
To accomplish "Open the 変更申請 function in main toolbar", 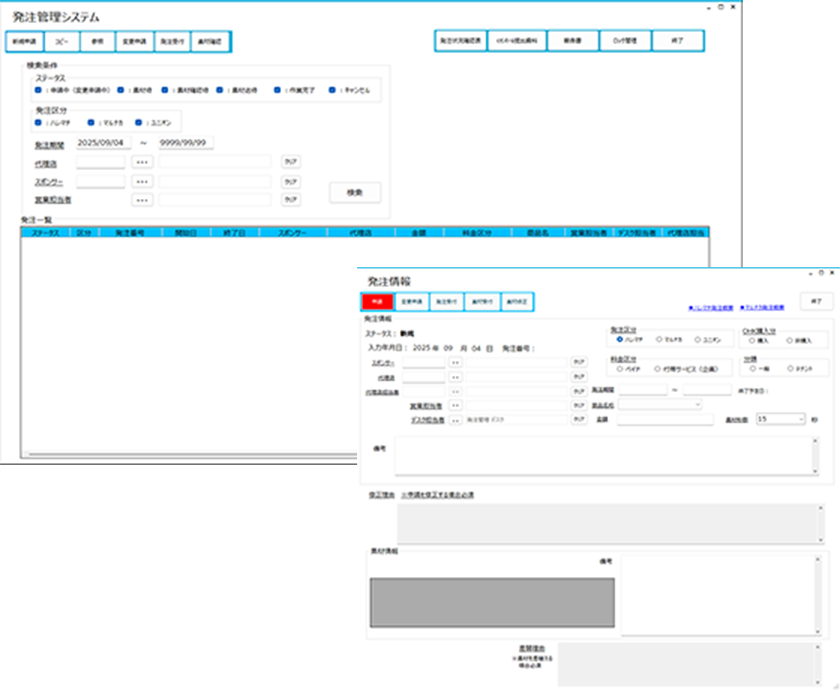I will click(x=133, y=42).
